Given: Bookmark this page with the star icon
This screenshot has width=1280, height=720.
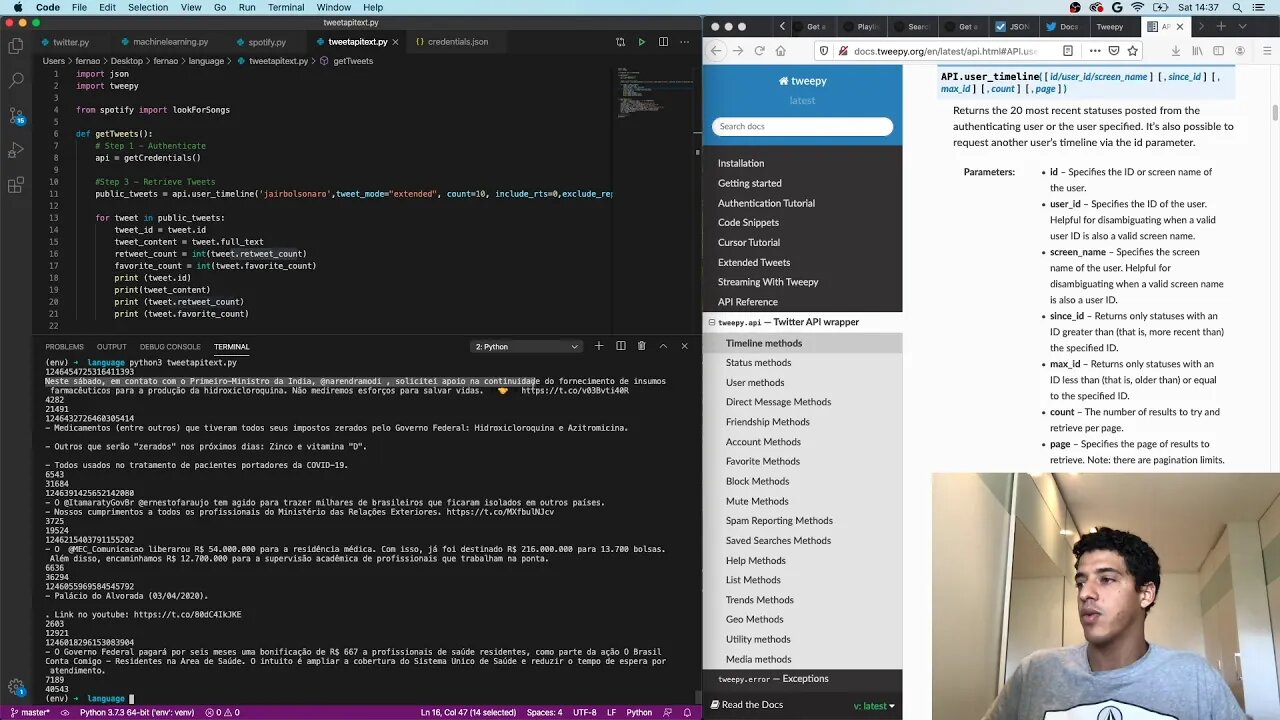Looking at the screenshot, I should click(x=1133, y=51).
